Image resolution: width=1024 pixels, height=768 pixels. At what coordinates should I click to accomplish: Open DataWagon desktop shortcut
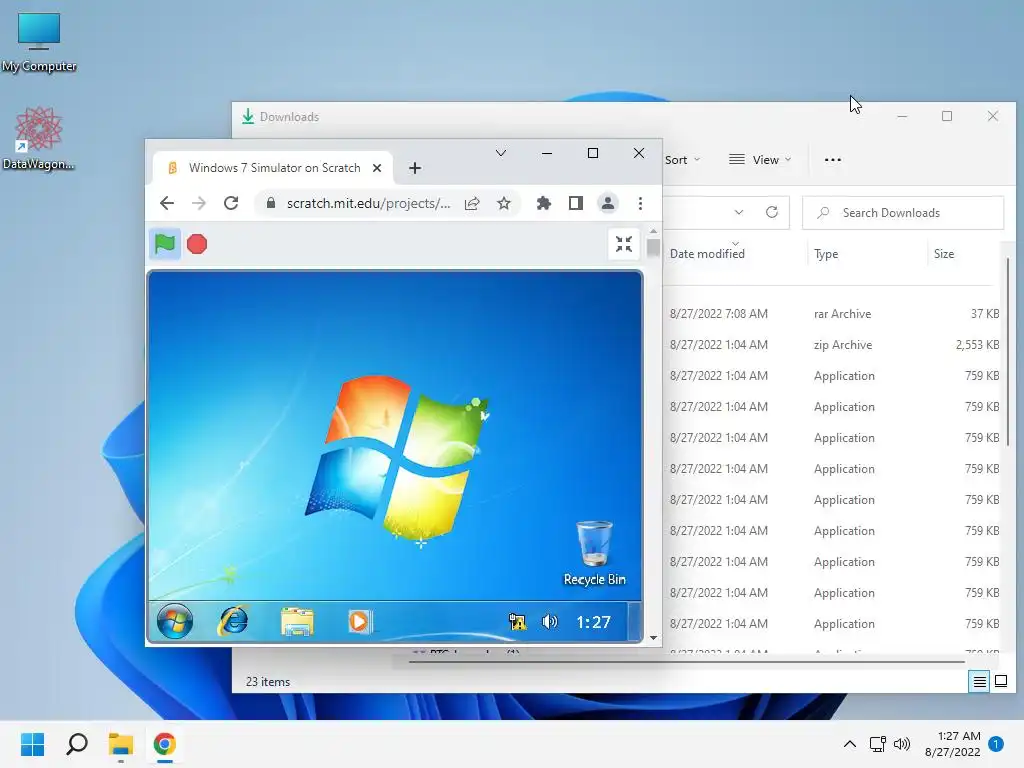tap(39, 138)
